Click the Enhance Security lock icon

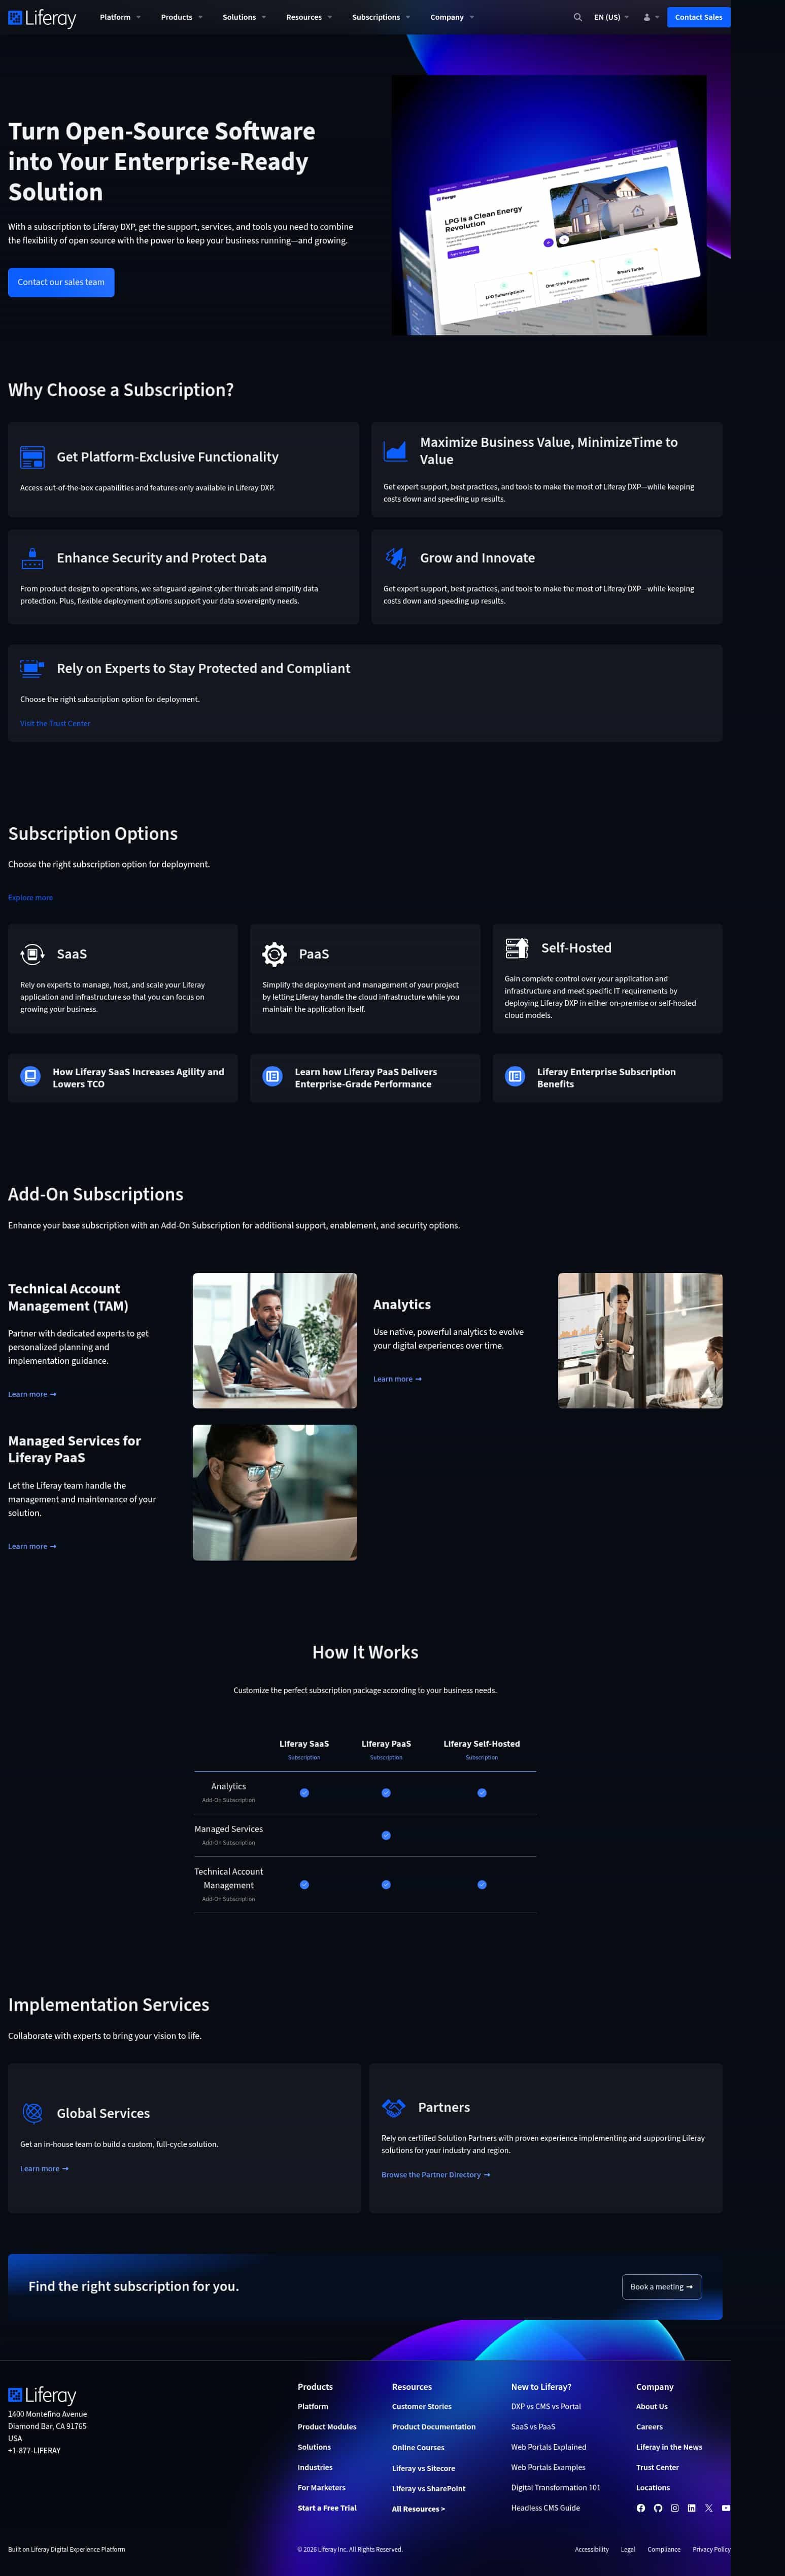(x=32, y=558)
